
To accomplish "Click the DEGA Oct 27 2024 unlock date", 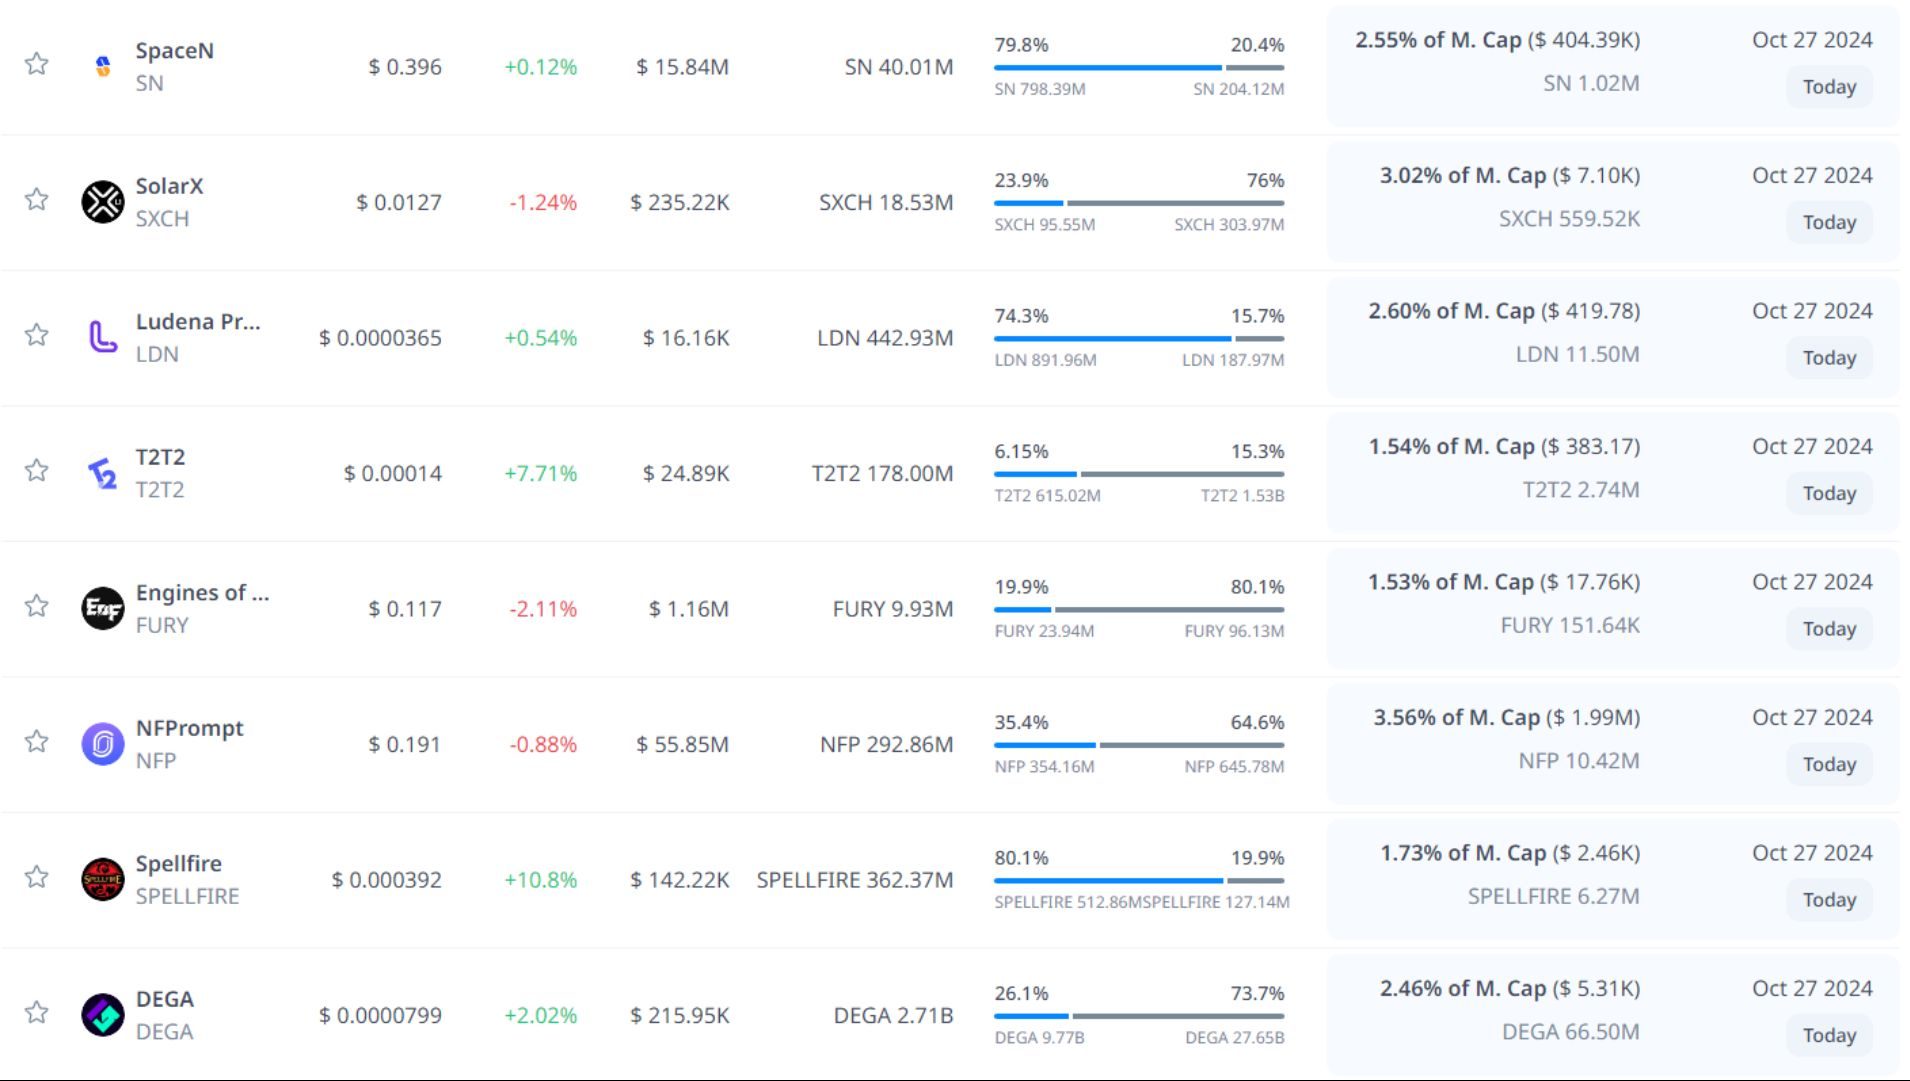I will 1811,988.
